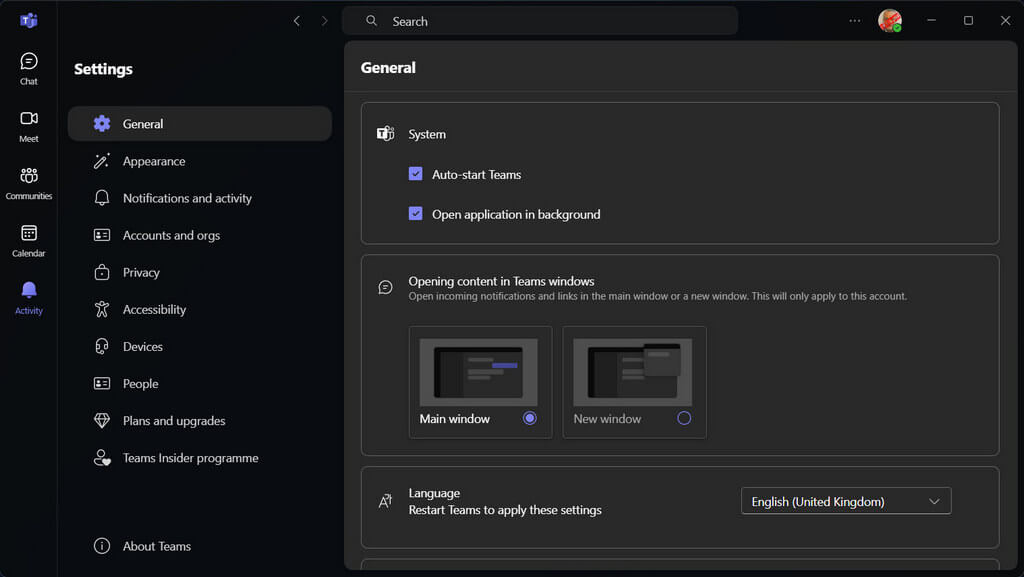The height and width of the screenshot is (577, 1024).
Task: Close the Teams window
Action: [x=1006, y=21]
